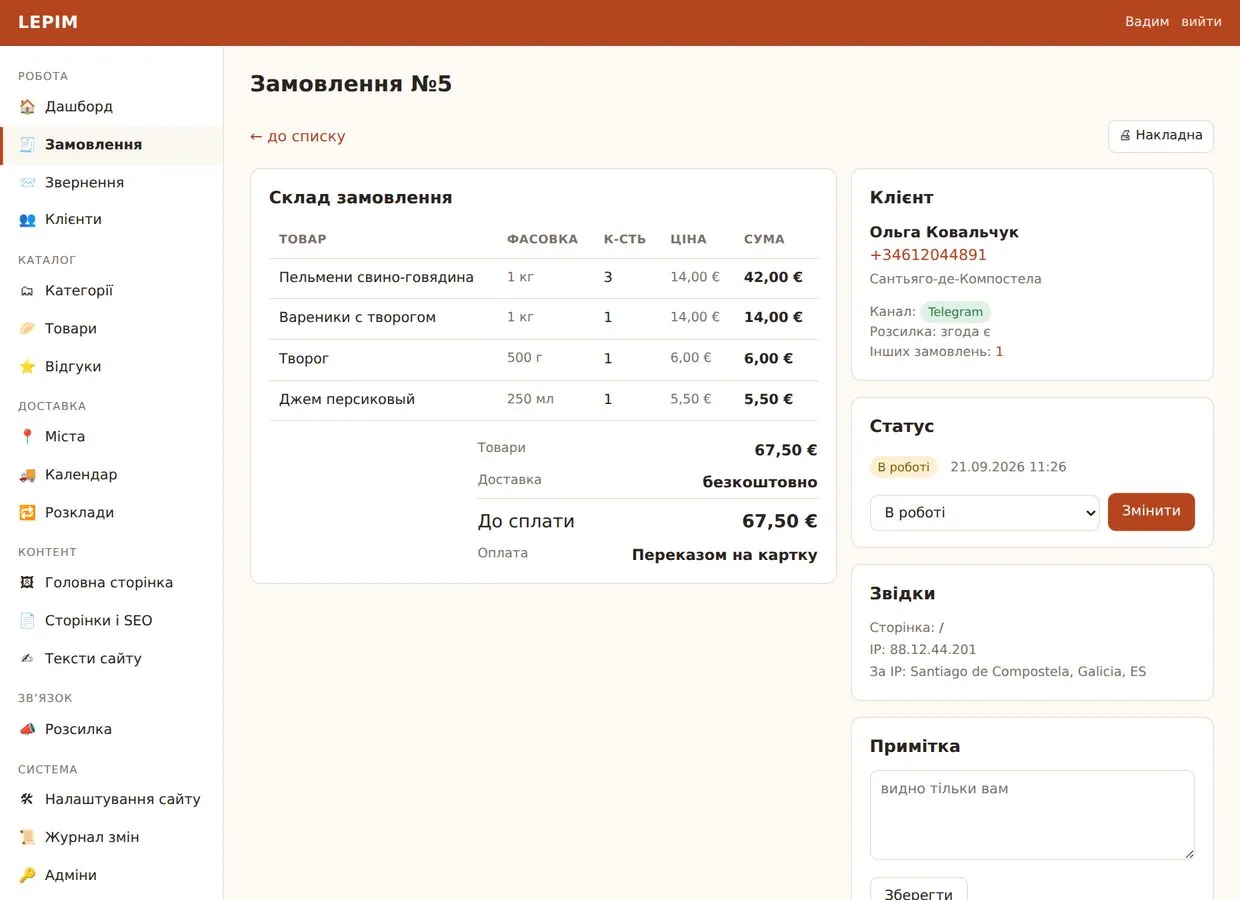Click the 'Переказом на картку' payment text
This screenshot has height=900, width=1240.
(x=725, y=555)
